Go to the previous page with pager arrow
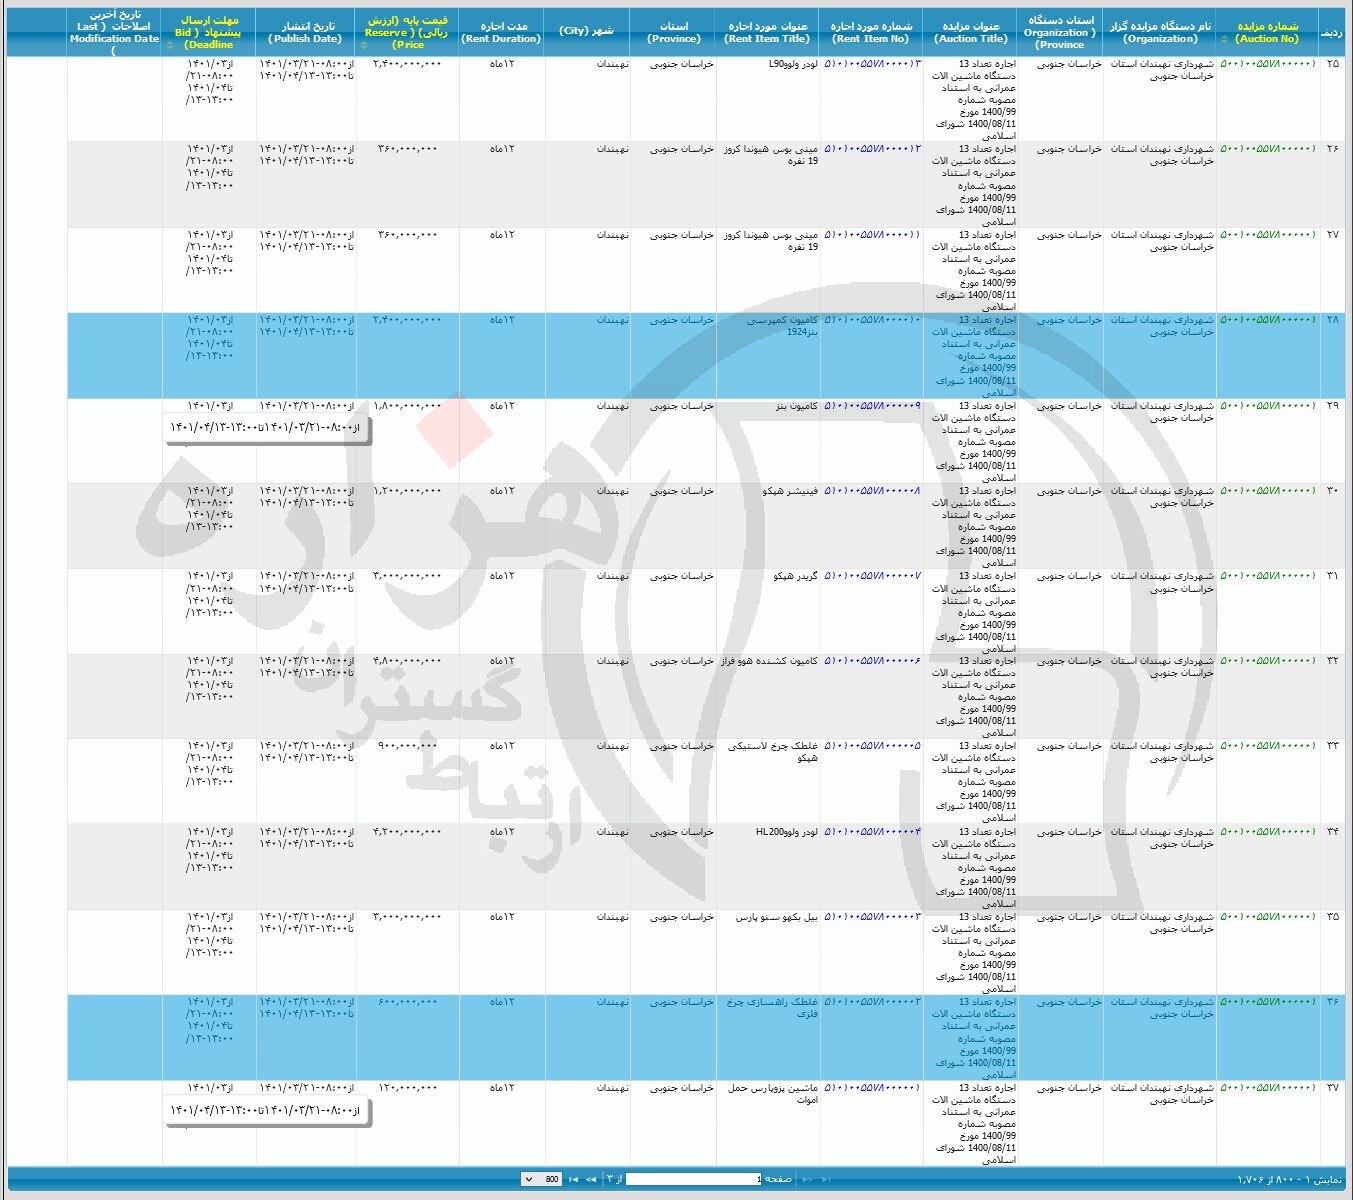The width and height of the screenshot is (1353, 1200). tap(807, 1179)
